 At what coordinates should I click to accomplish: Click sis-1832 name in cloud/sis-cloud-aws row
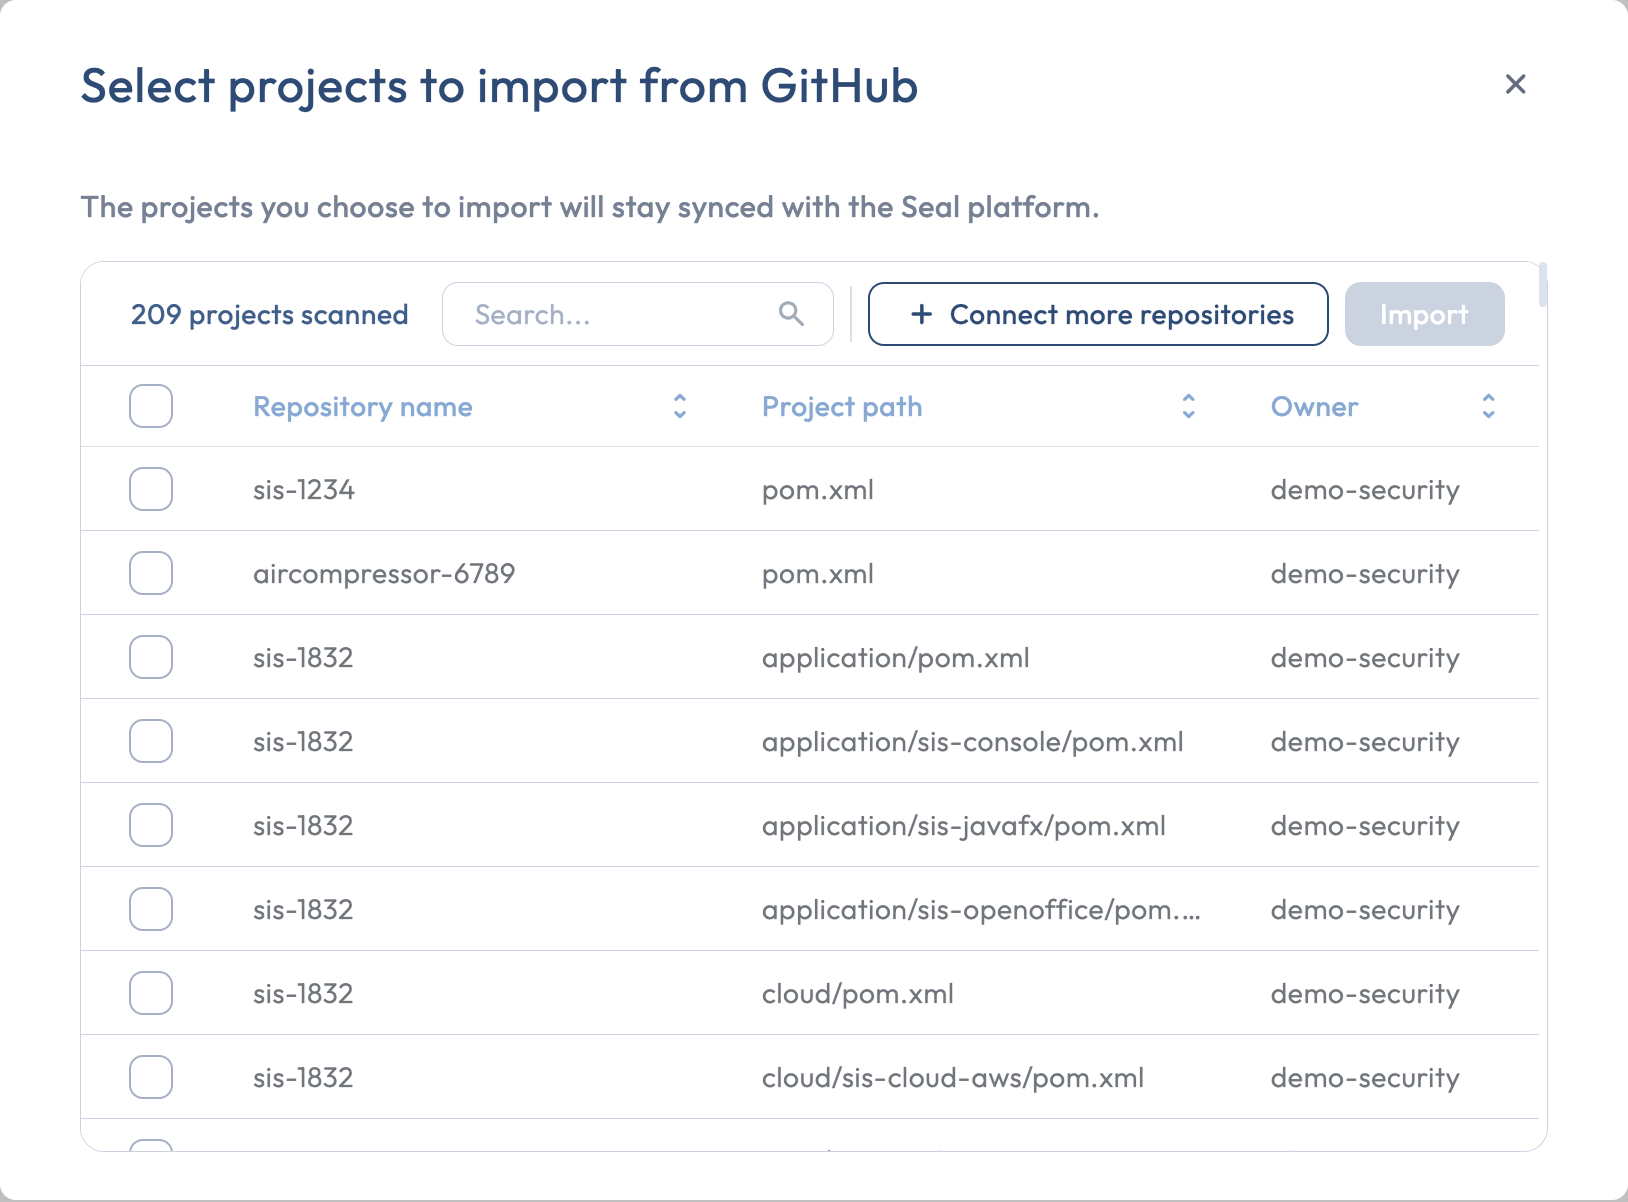click(303, 1078)
